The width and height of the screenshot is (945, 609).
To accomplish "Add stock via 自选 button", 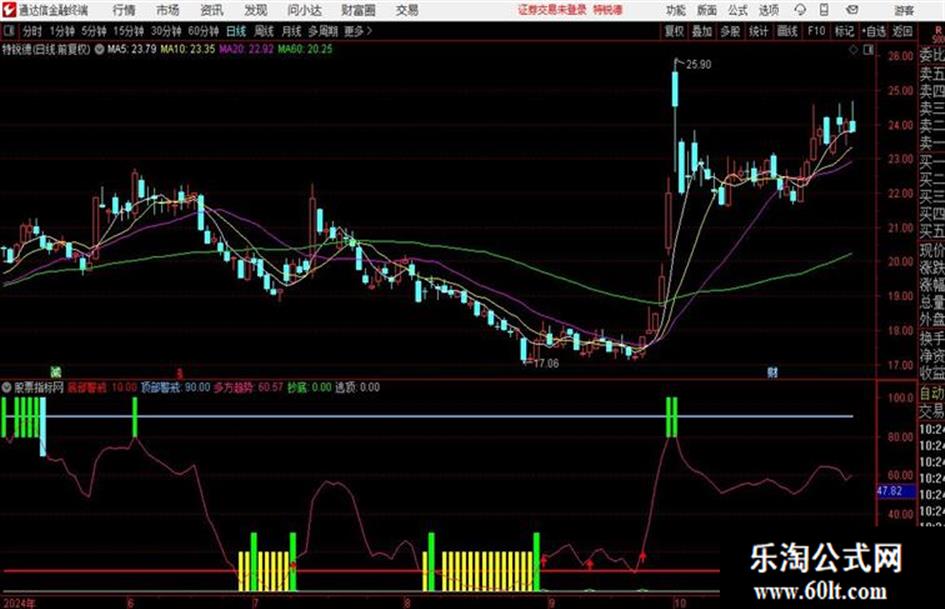I will 873,31.
